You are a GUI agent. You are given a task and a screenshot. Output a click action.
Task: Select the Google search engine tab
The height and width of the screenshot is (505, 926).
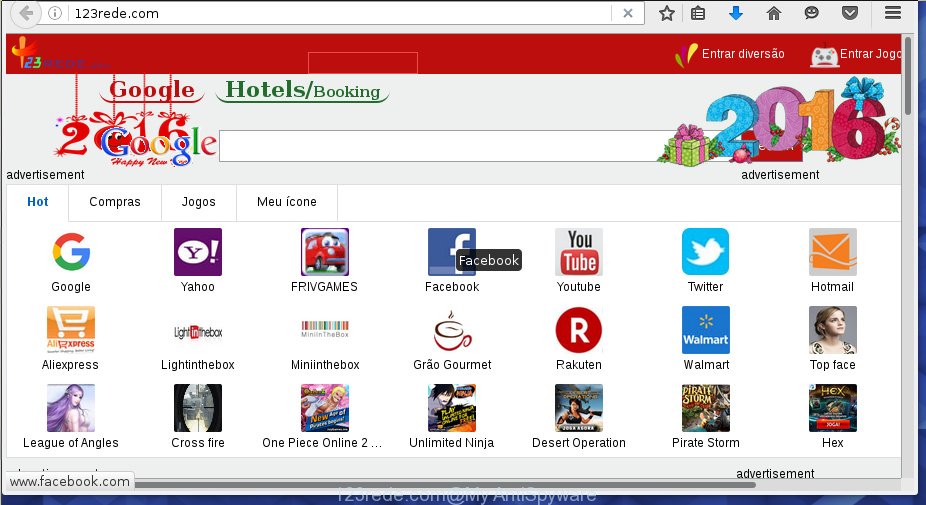coord(152,90)
